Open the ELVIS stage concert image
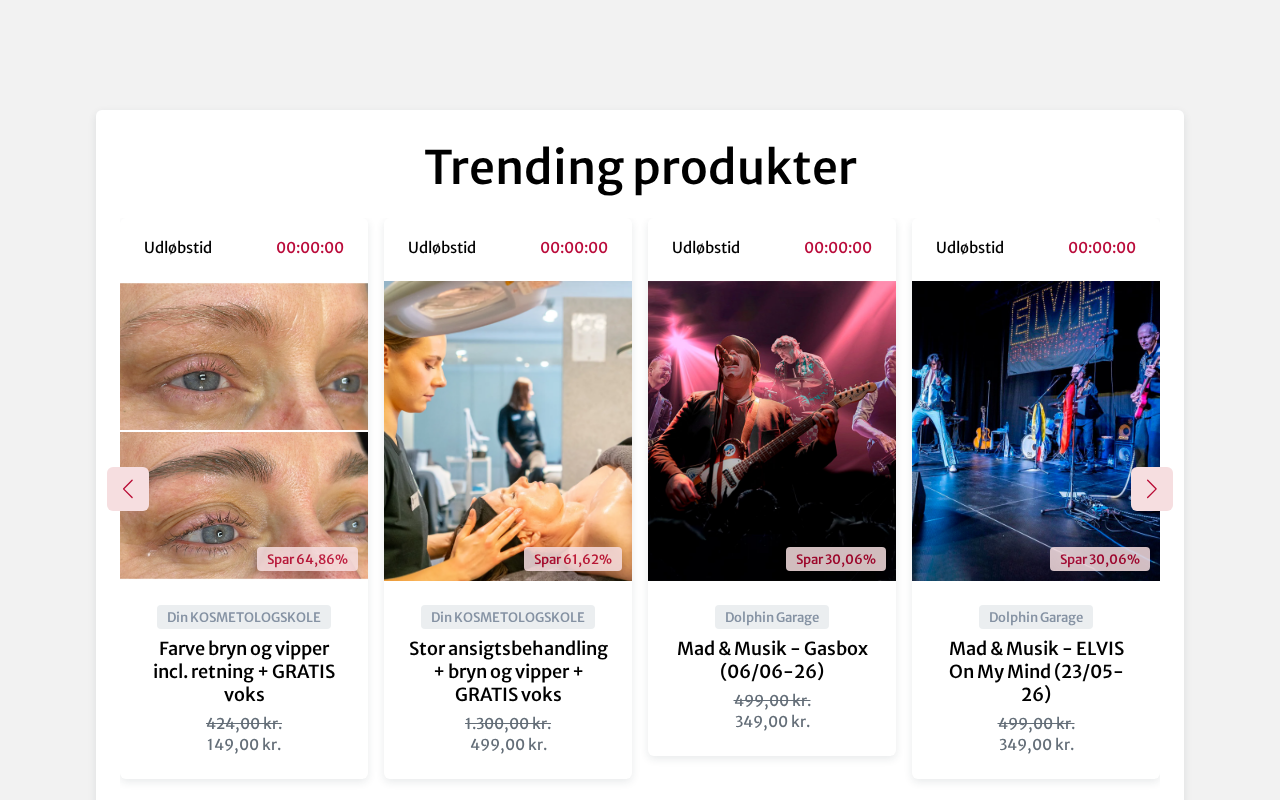This screenshot has height=800, width=1280. pos(1036,431)
